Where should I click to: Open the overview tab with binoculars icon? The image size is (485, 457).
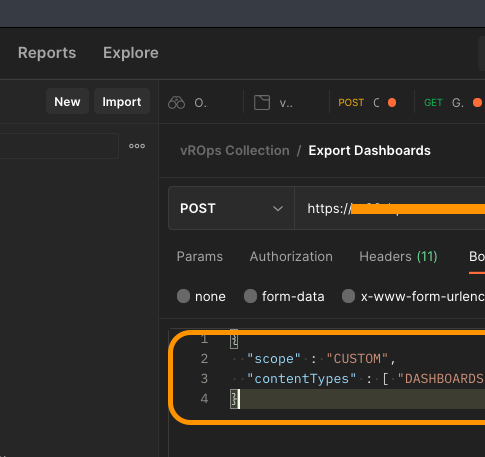click(188, 103)
